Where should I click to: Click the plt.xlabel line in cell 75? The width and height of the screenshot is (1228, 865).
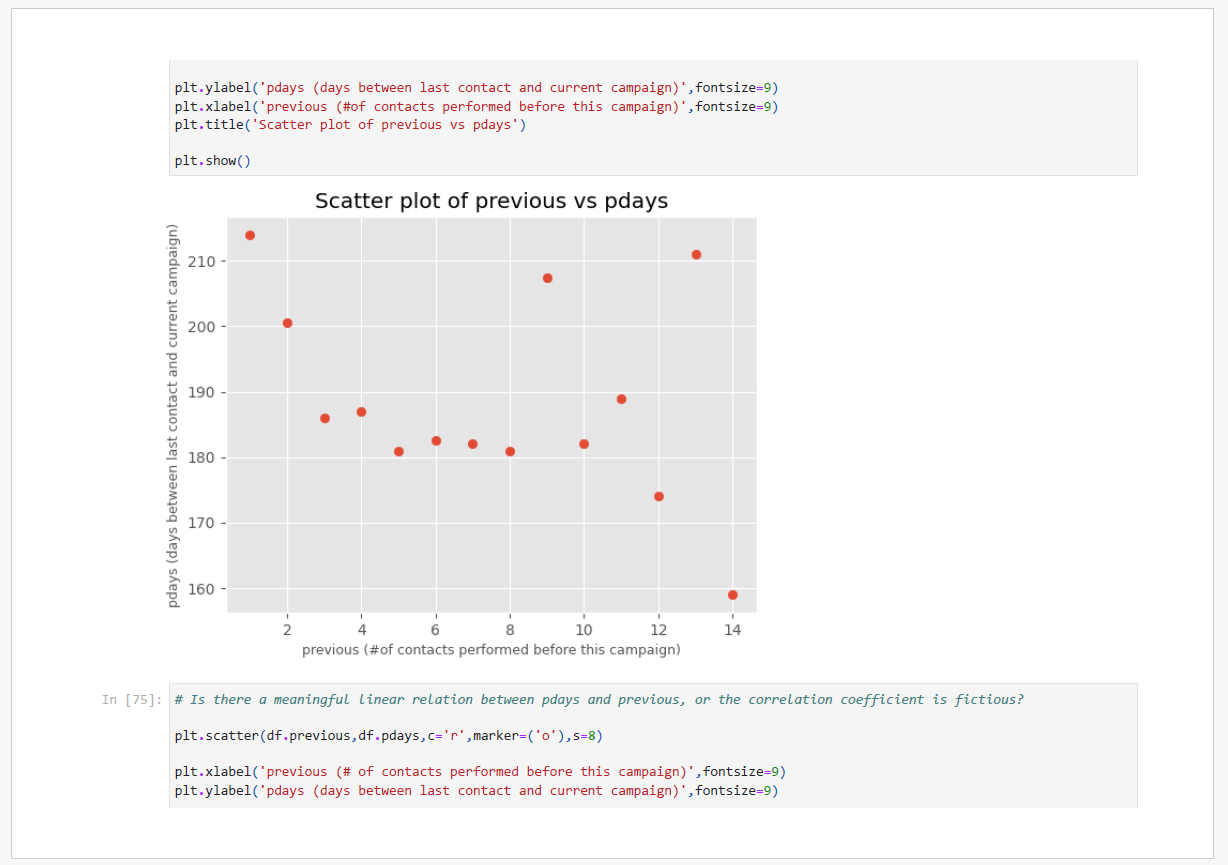point(480,772)
